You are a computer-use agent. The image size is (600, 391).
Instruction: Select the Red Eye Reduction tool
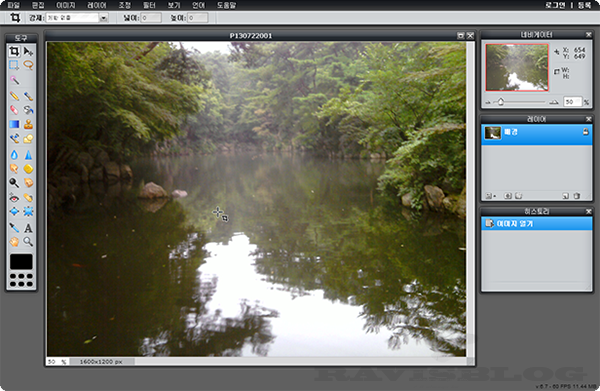(x=14, y=198)
